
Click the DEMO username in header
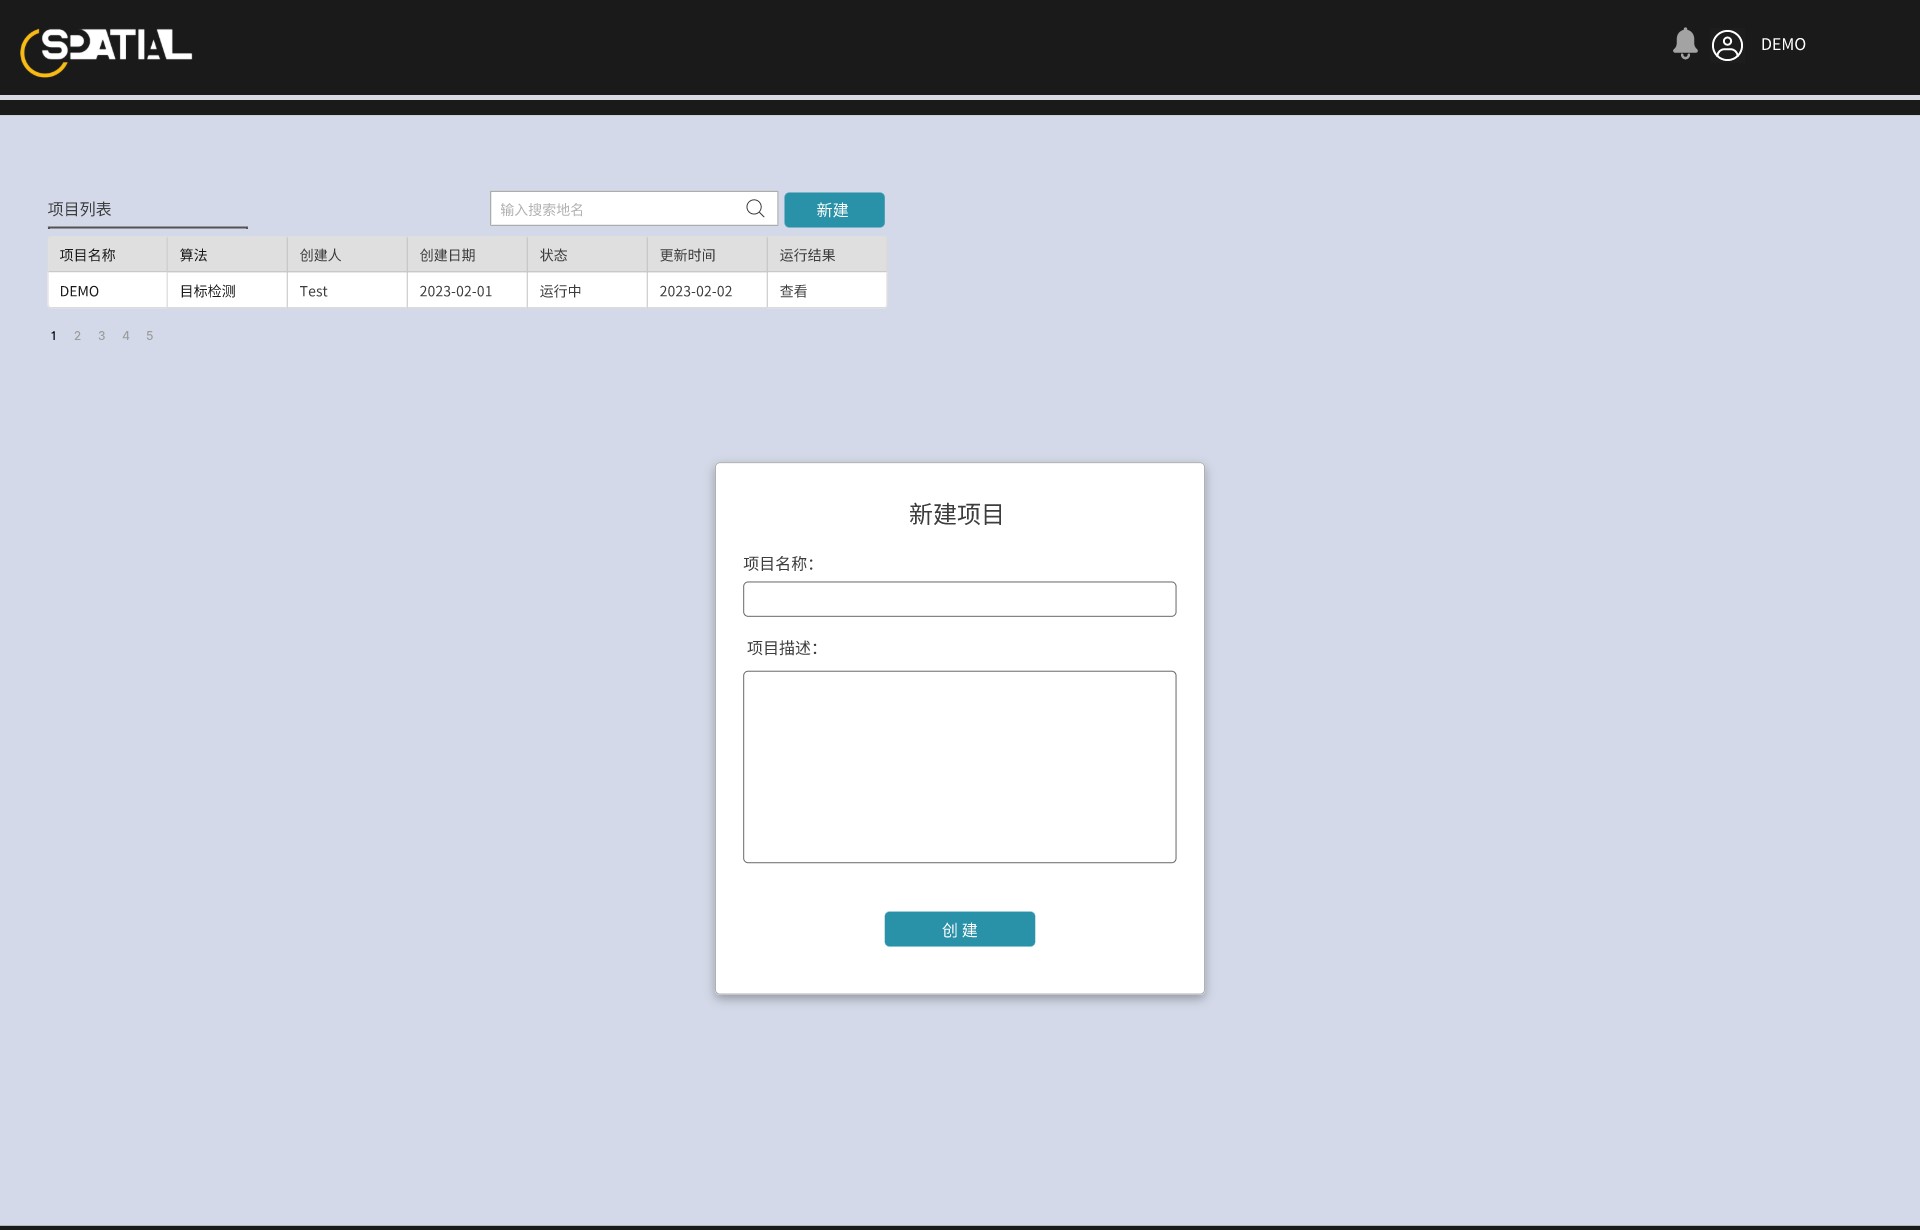click(1783, 45)
